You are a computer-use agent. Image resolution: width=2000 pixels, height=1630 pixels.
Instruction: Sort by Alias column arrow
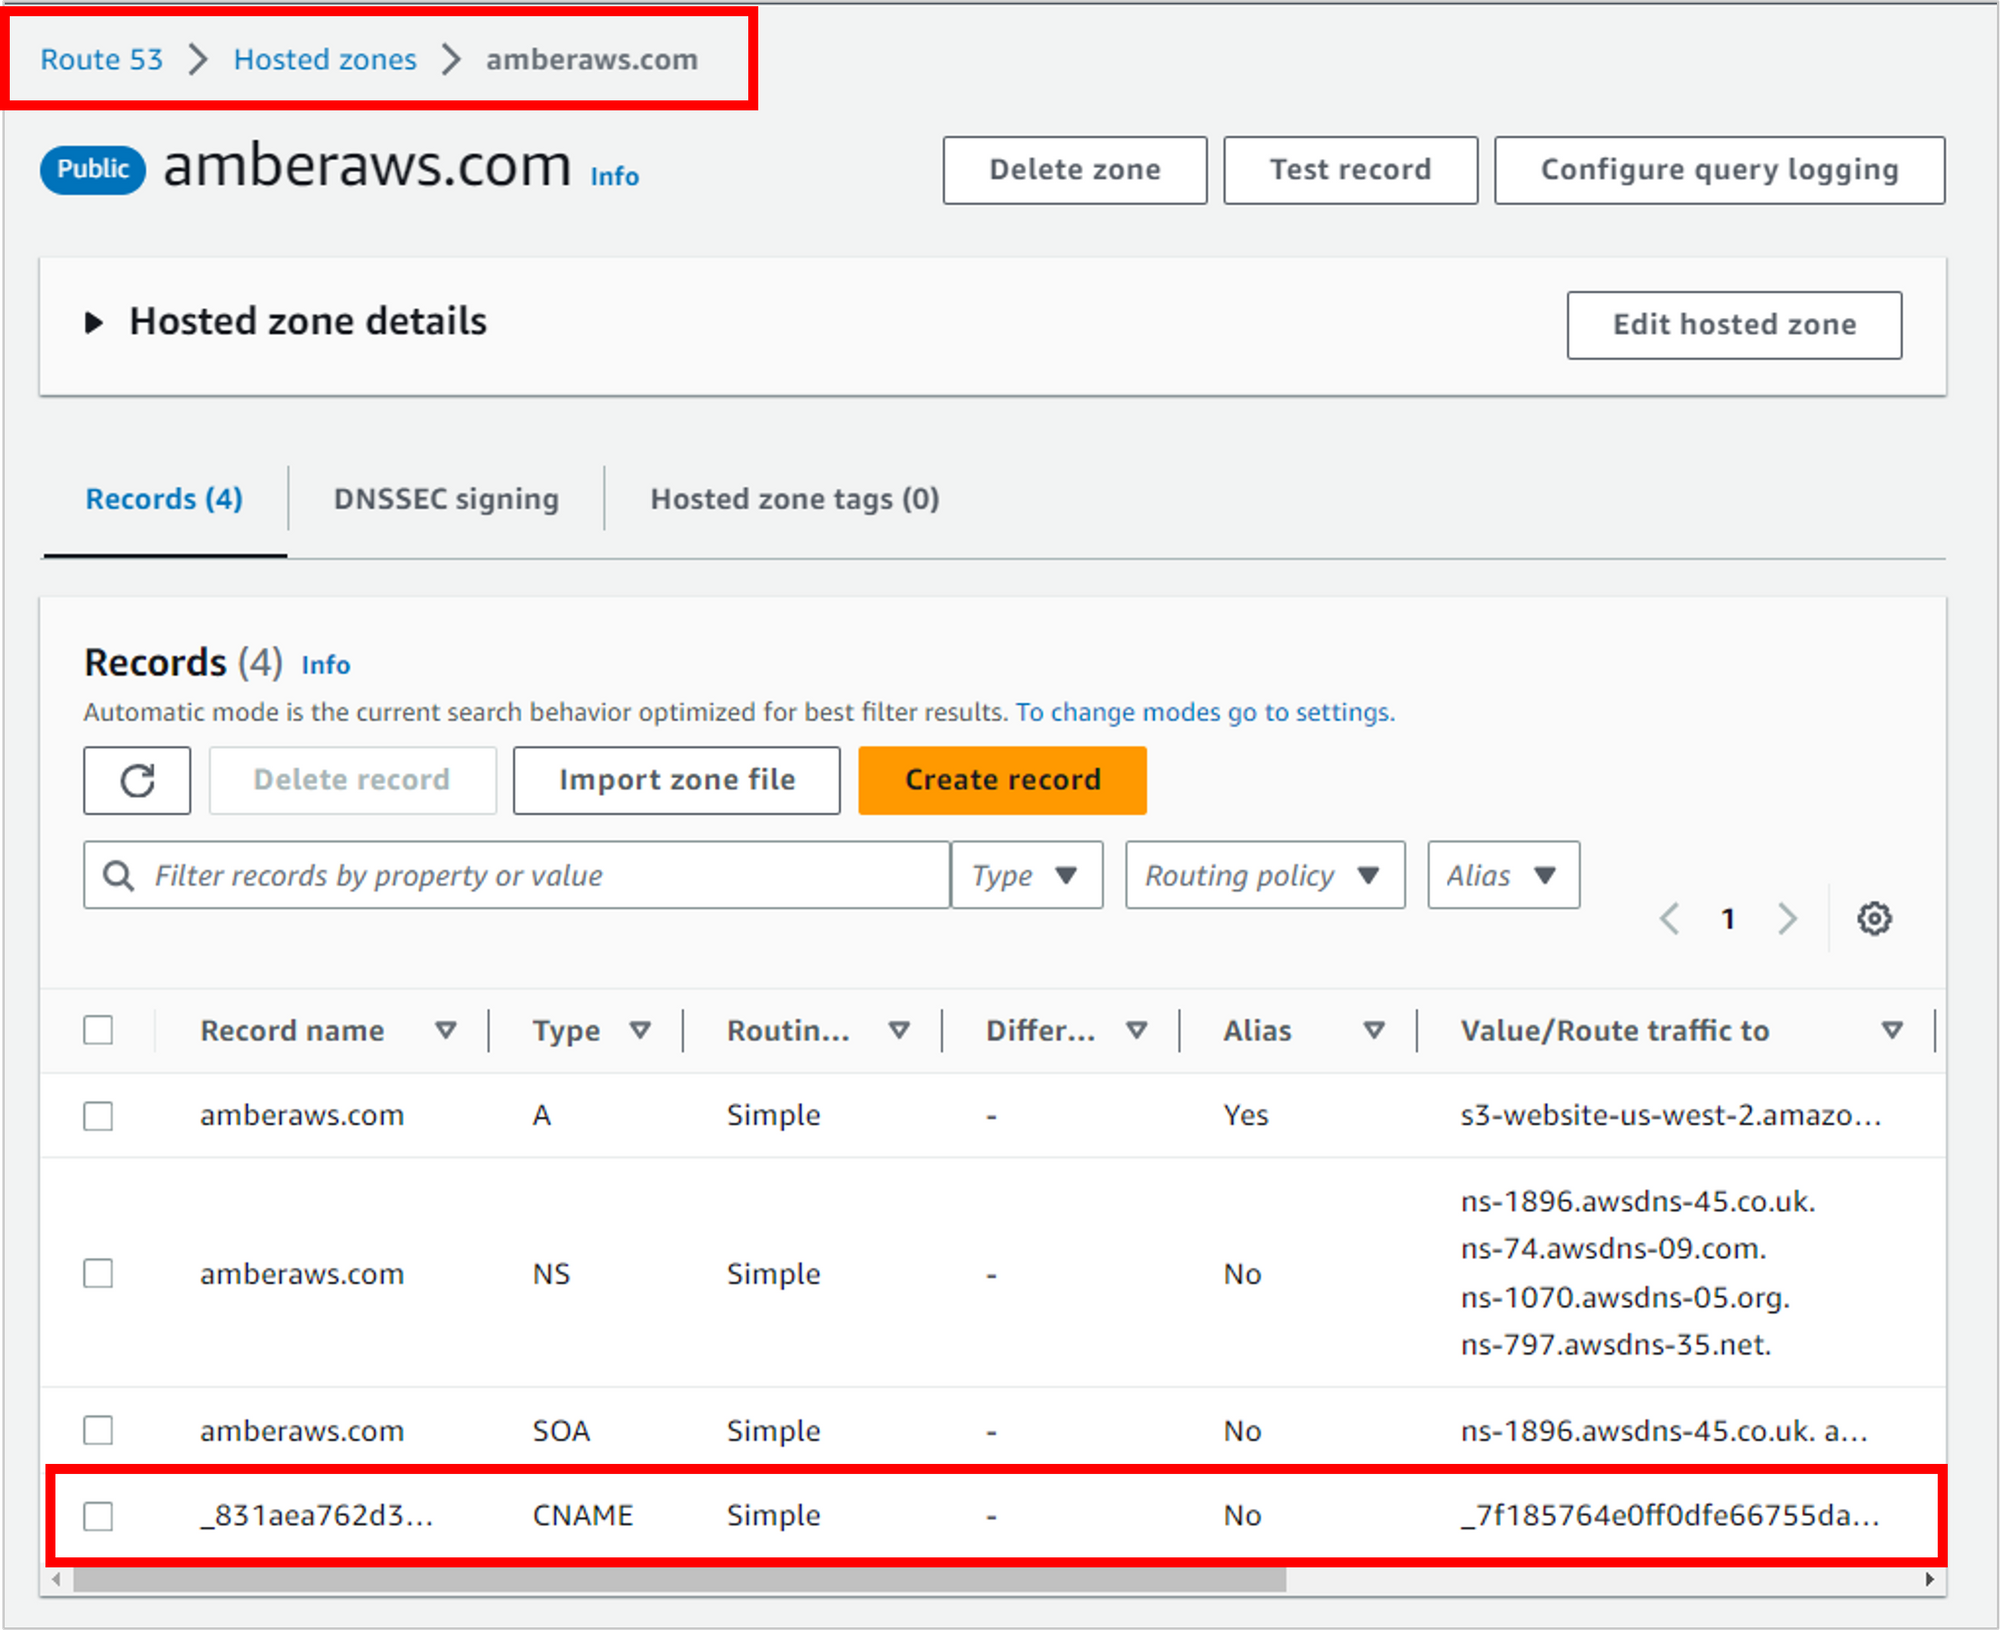click(x=1374, y=1030)
